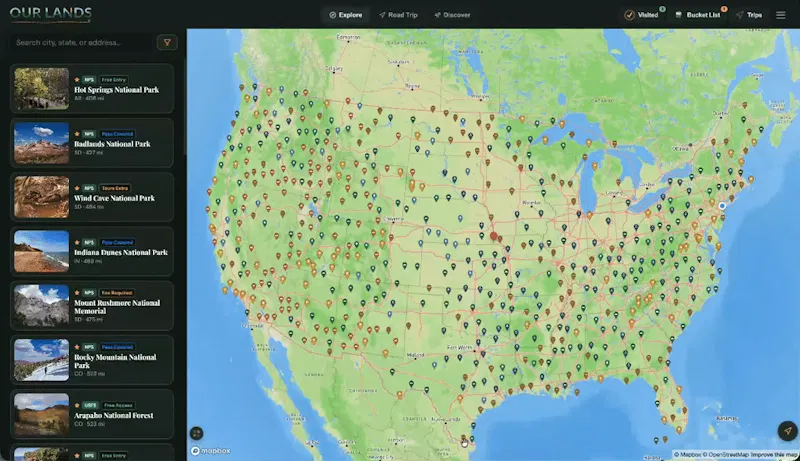Click the Badlands National Park thumbnail
Viewport: 800px width, 461px height.
41,143
